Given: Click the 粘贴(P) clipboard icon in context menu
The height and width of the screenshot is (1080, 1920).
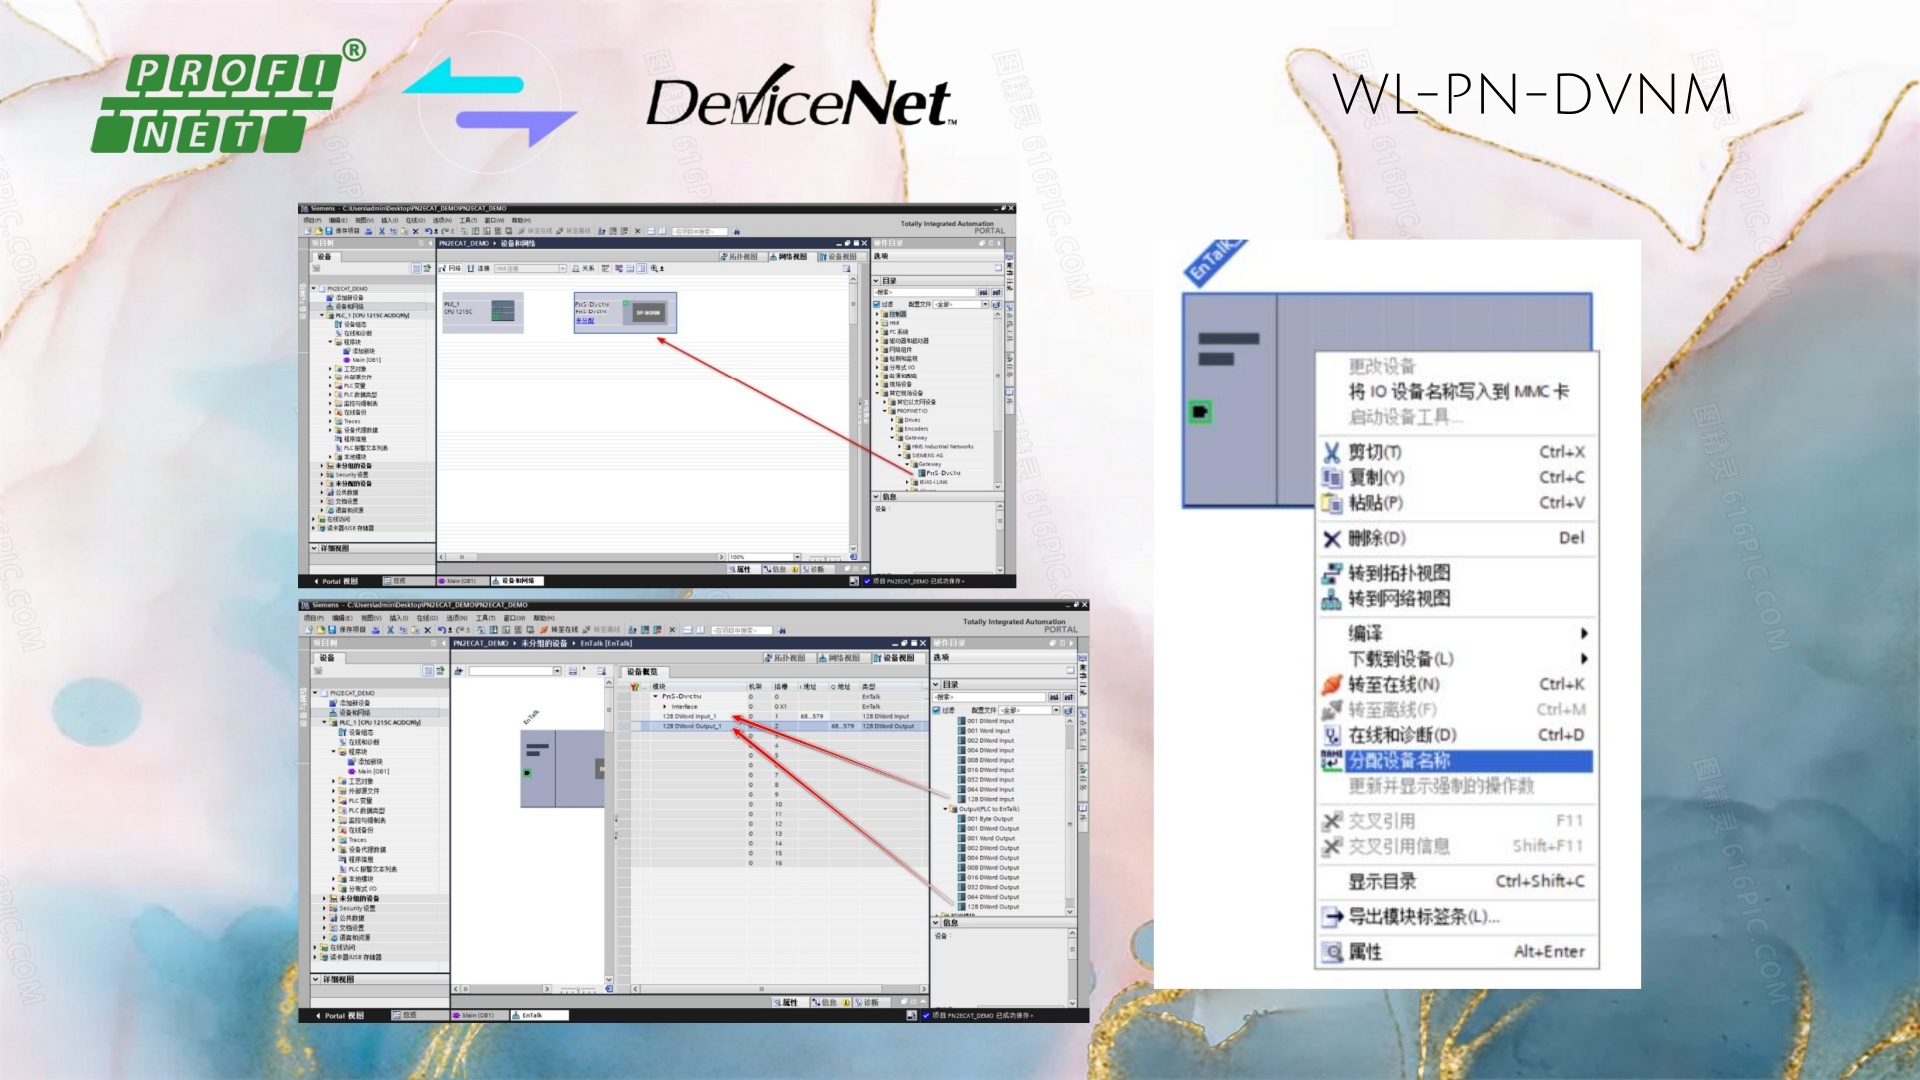Looking at the screenshot, I should [x=1331, y=503].
